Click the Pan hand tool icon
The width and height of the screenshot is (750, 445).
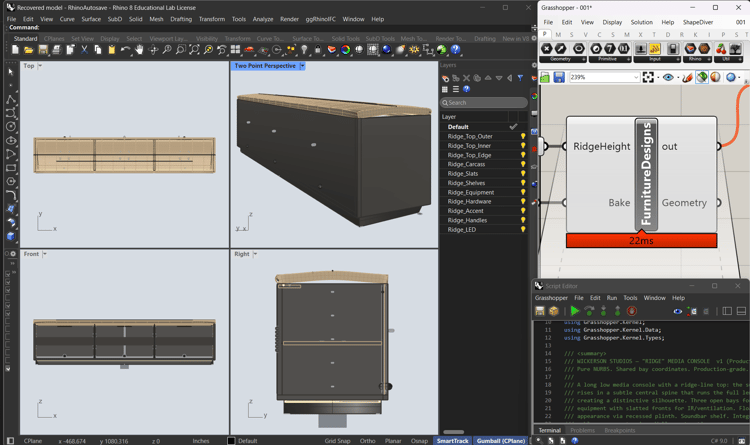pyautogui.click(x=139, y=49)
